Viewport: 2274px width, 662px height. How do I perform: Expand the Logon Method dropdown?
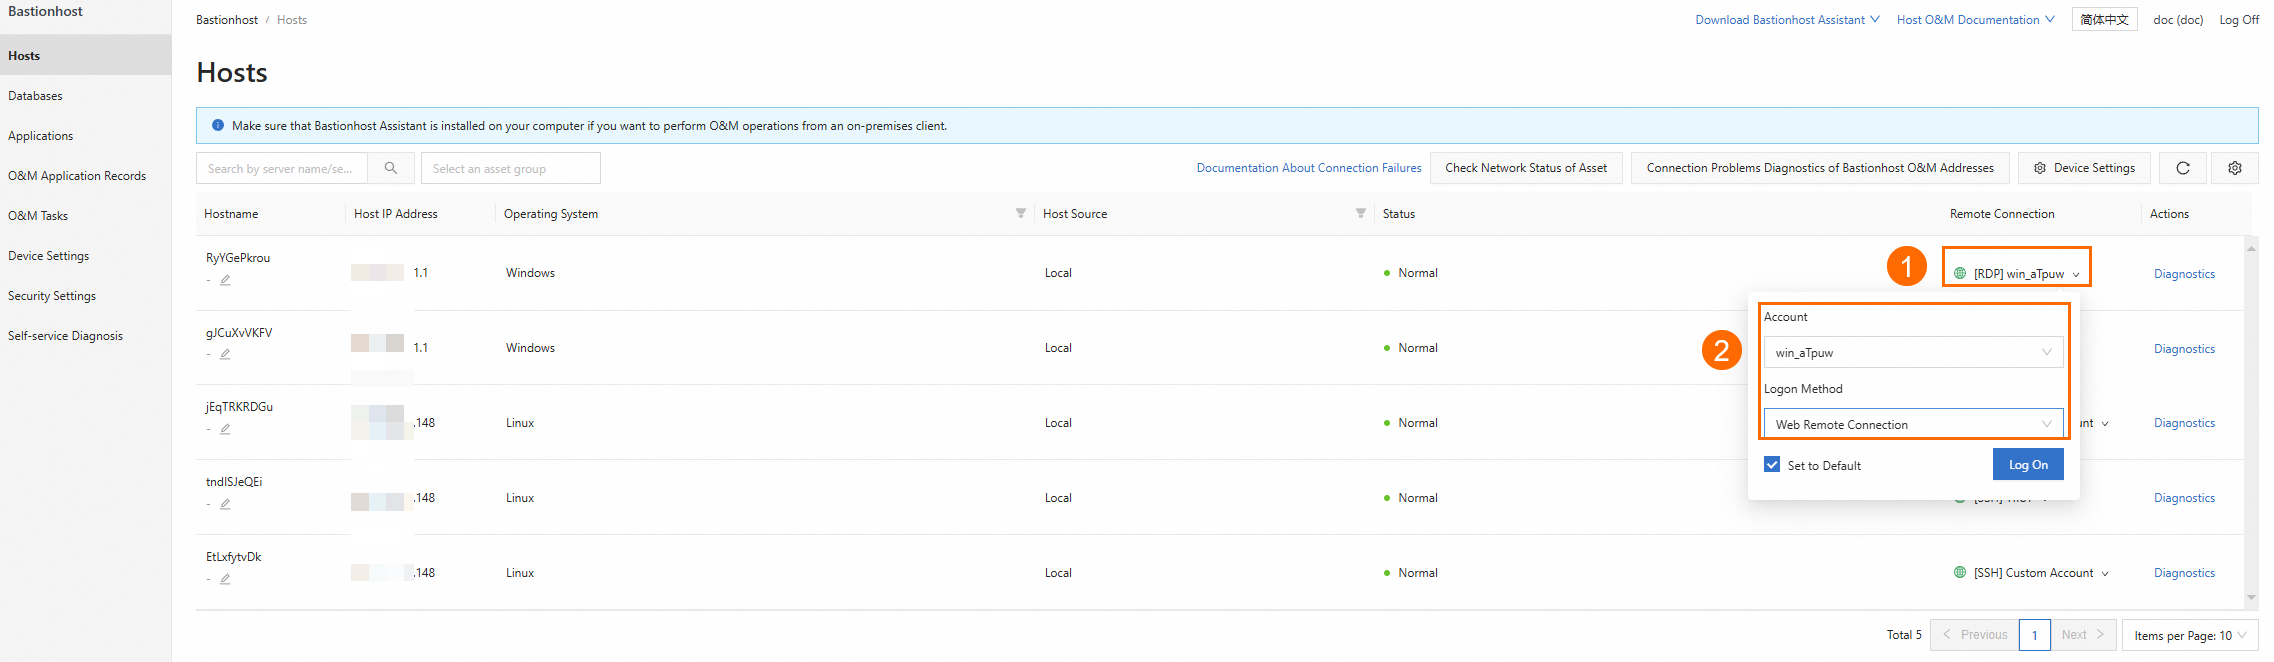click(x=1912, y=424)
